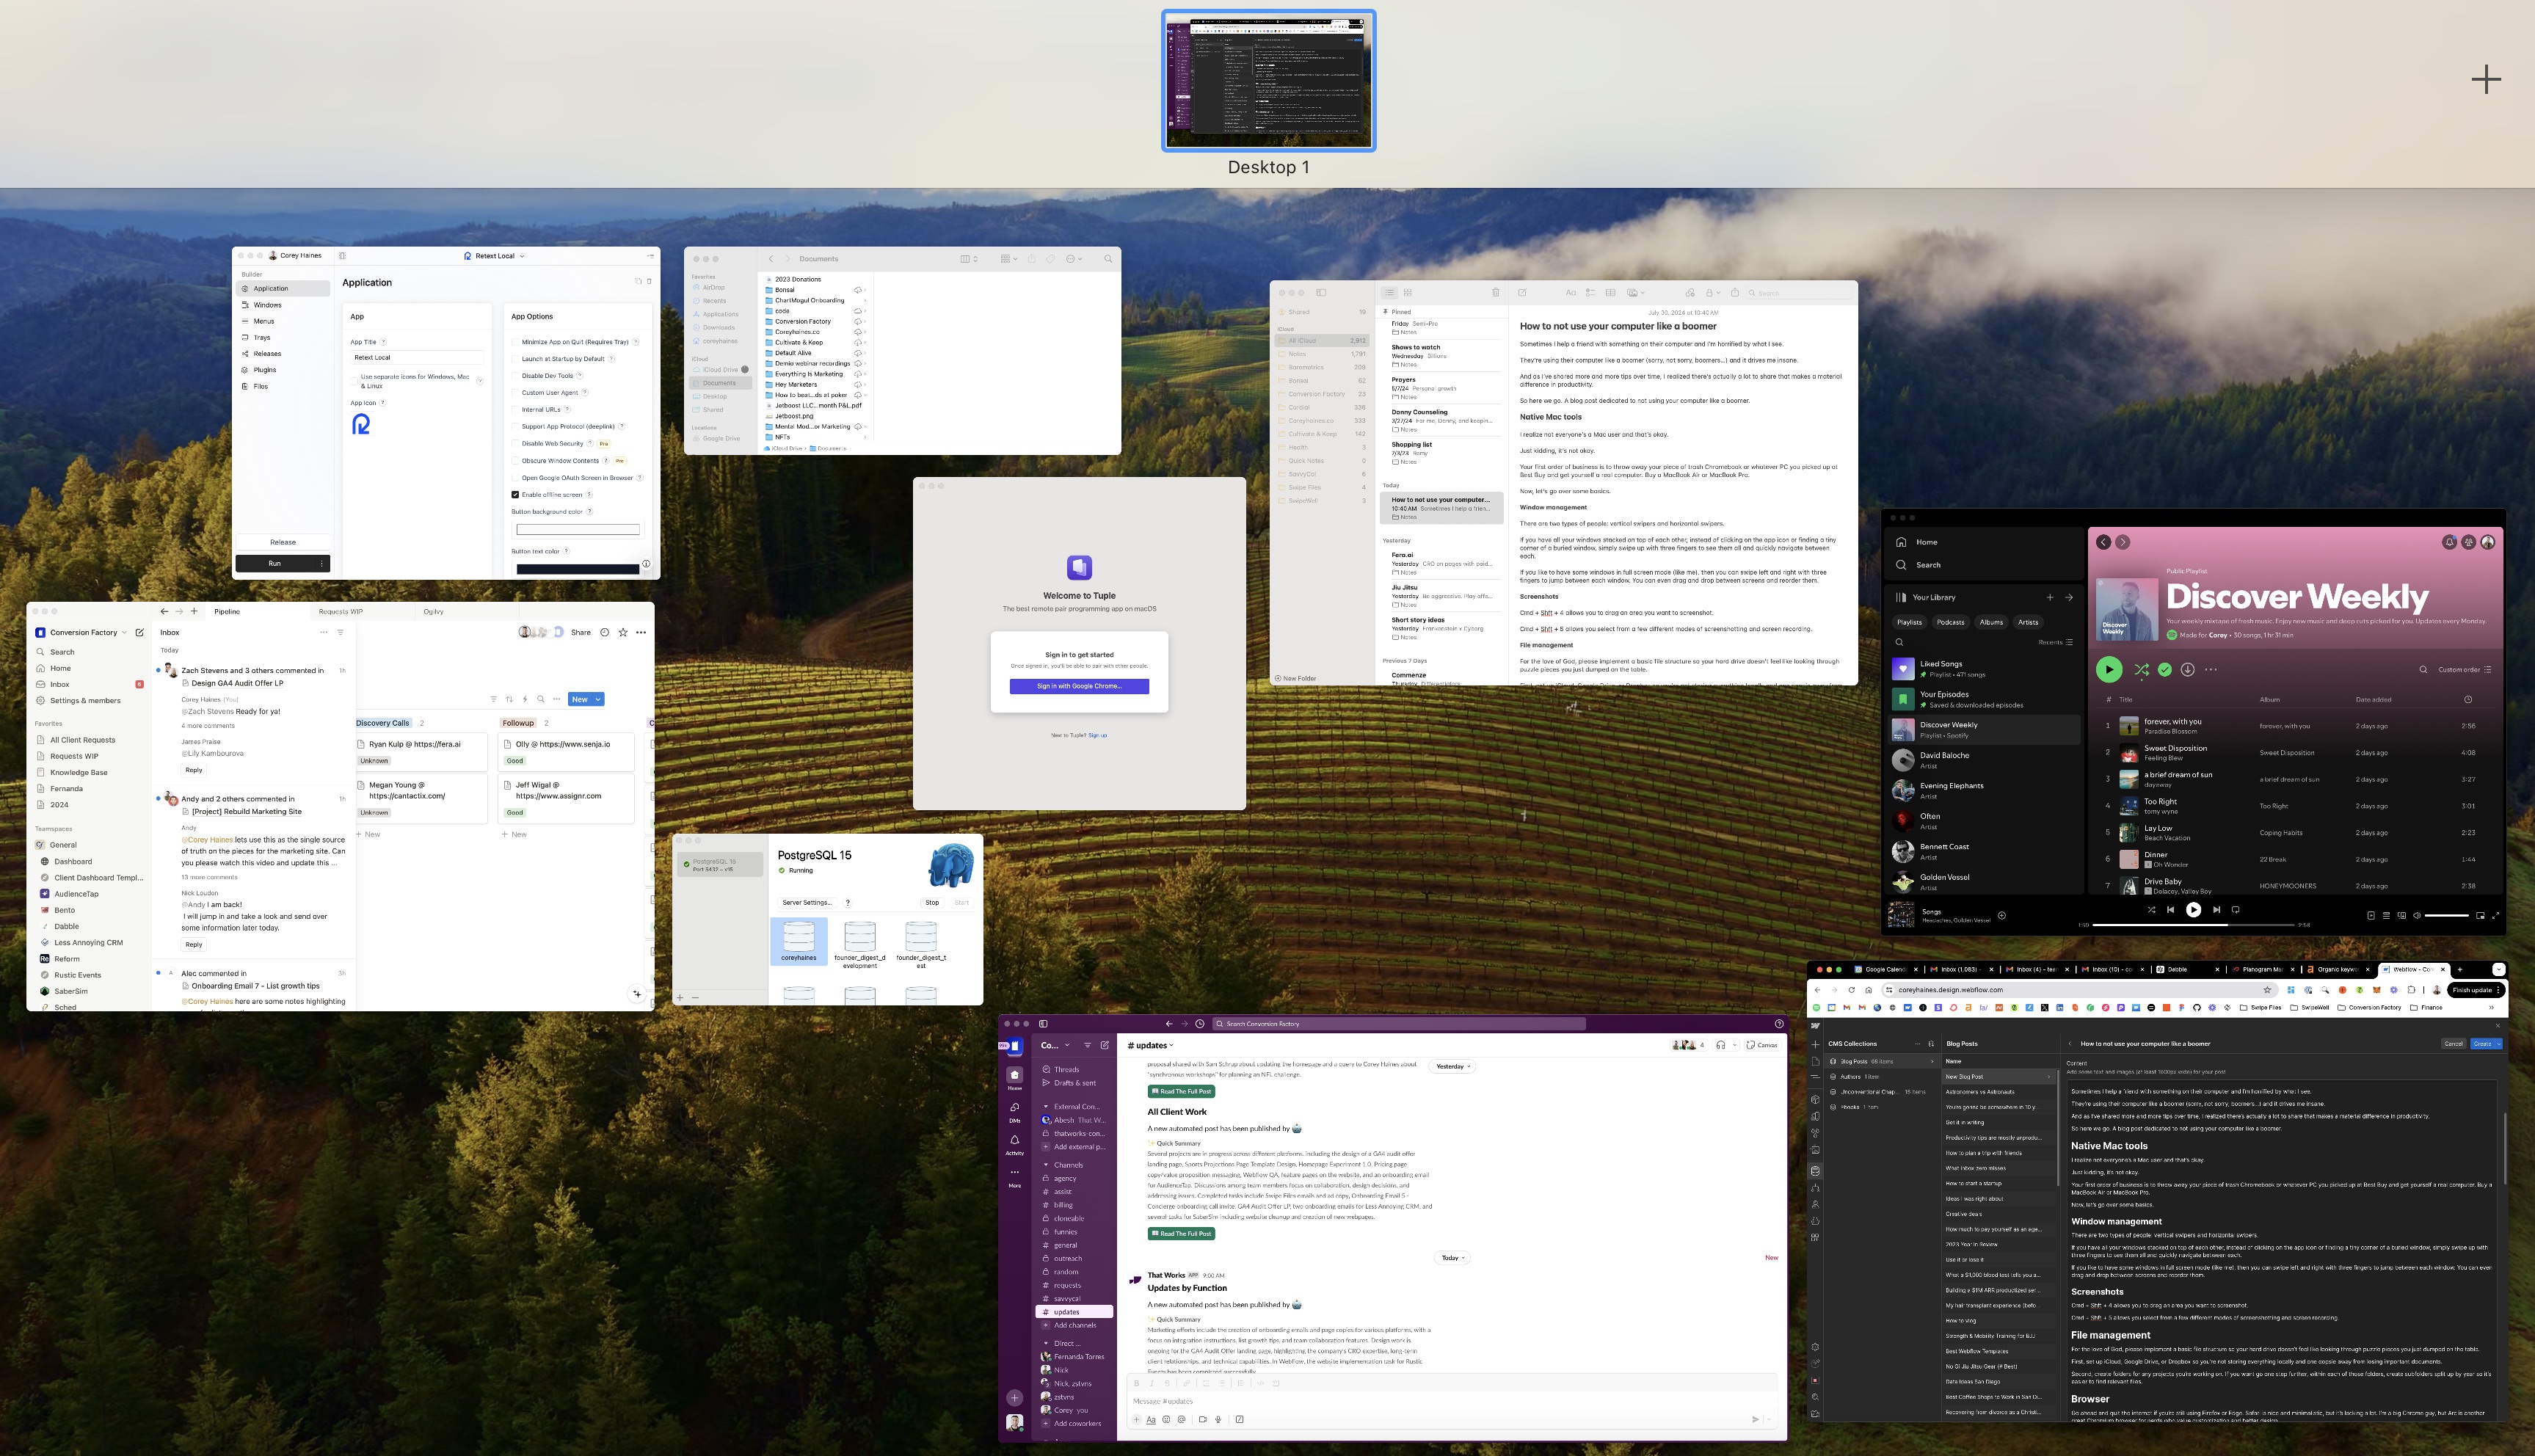Switch to Requests WIP tab
Image resolution: width=2535 pixels, height=1456 pixels.
click(341, 612)
